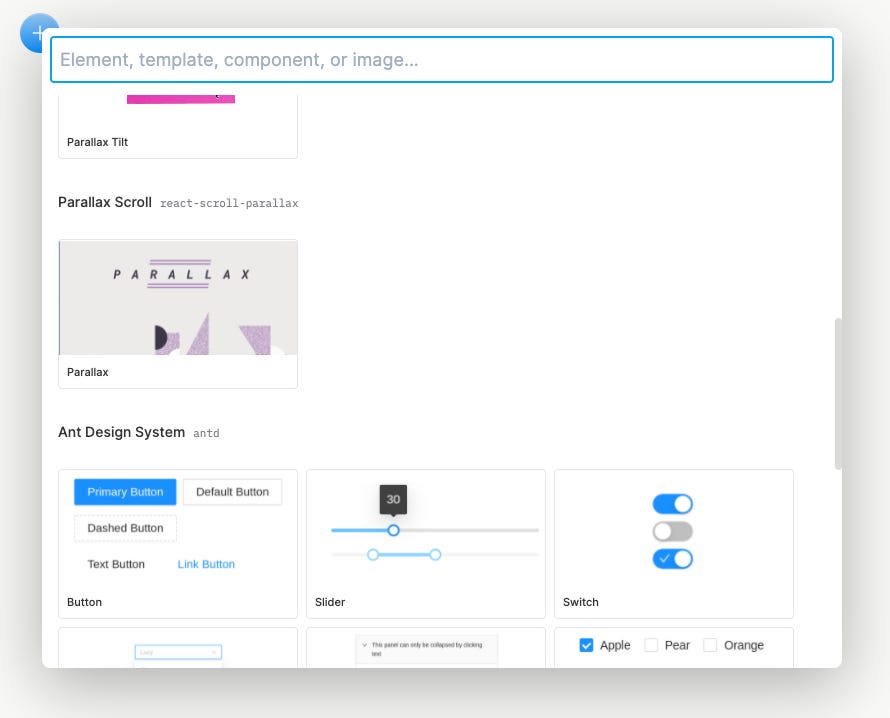Turn off the top blue switch
Image resolution: width=890 pixels, height=718 pixels.
tap(672, 503)
